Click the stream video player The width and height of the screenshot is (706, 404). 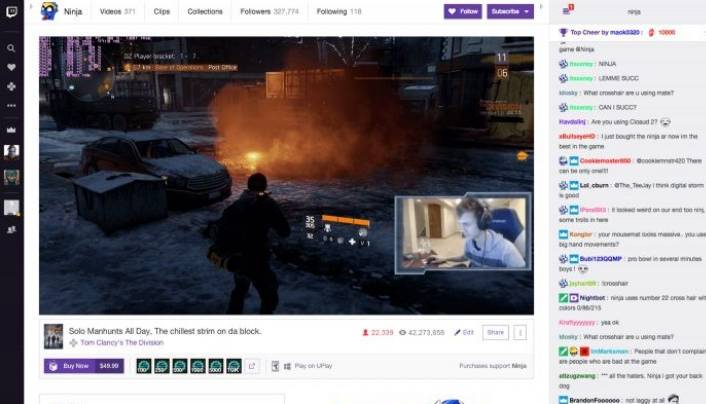(286, 175)
